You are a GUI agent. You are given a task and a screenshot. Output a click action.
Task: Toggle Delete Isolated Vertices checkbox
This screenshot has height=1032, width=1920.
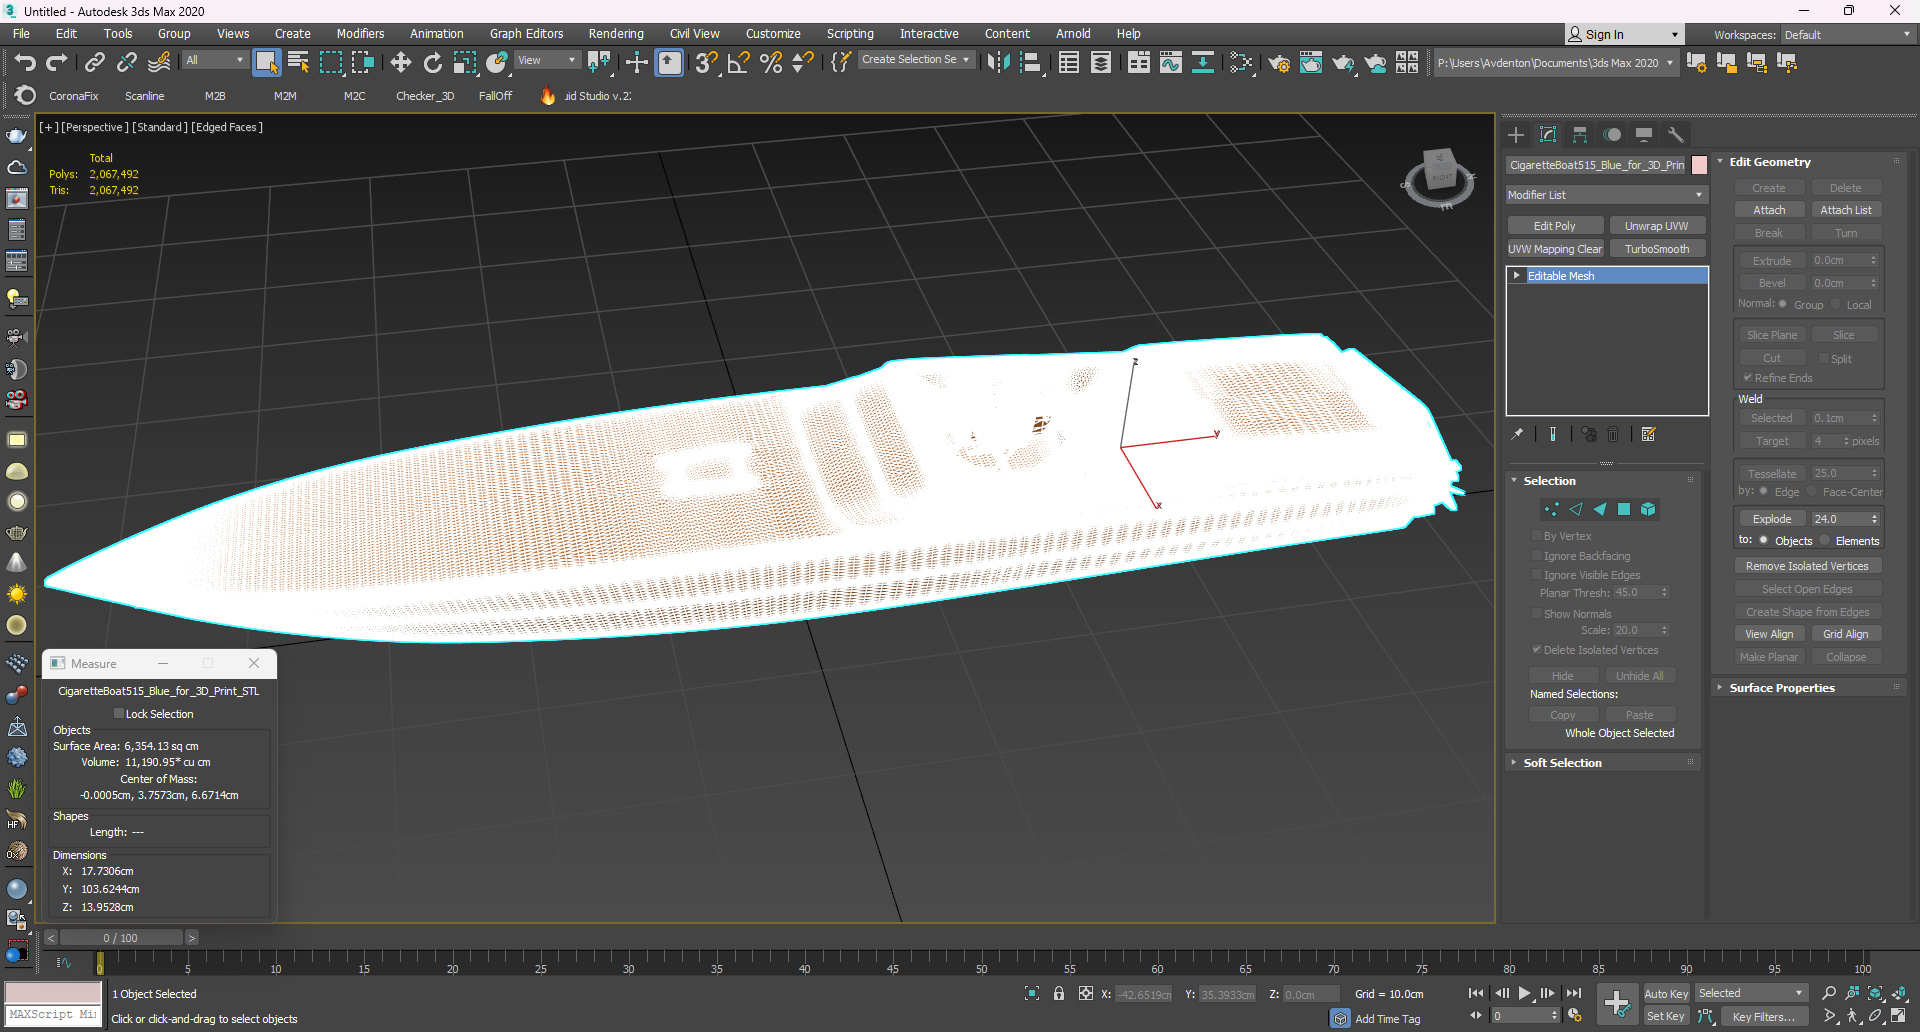point(1537,650)
